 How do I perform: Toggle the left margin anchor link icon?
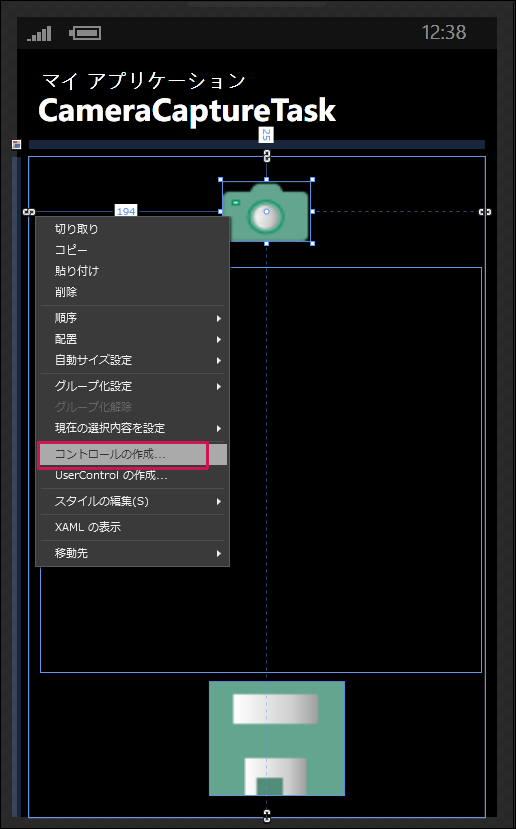pyautogui.click(x=29, y=211)
